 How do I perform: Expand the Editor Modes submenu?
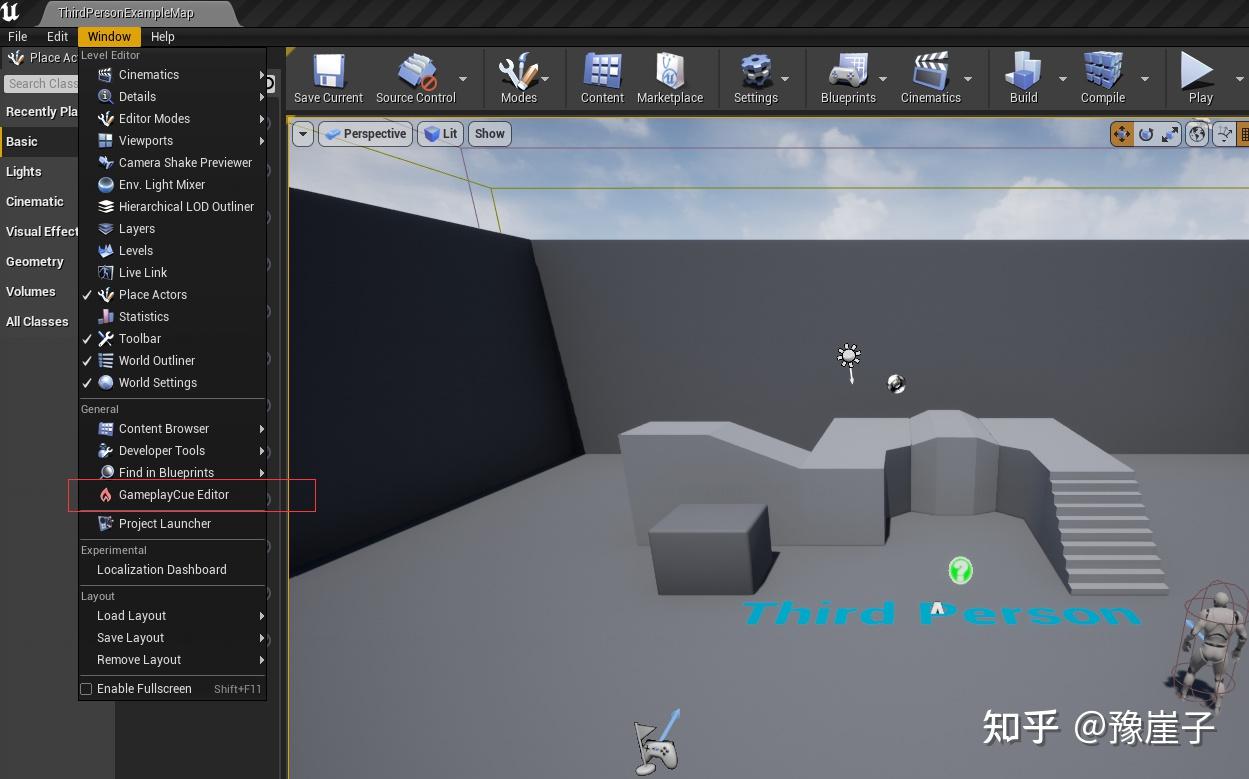(x=172, y=119)
